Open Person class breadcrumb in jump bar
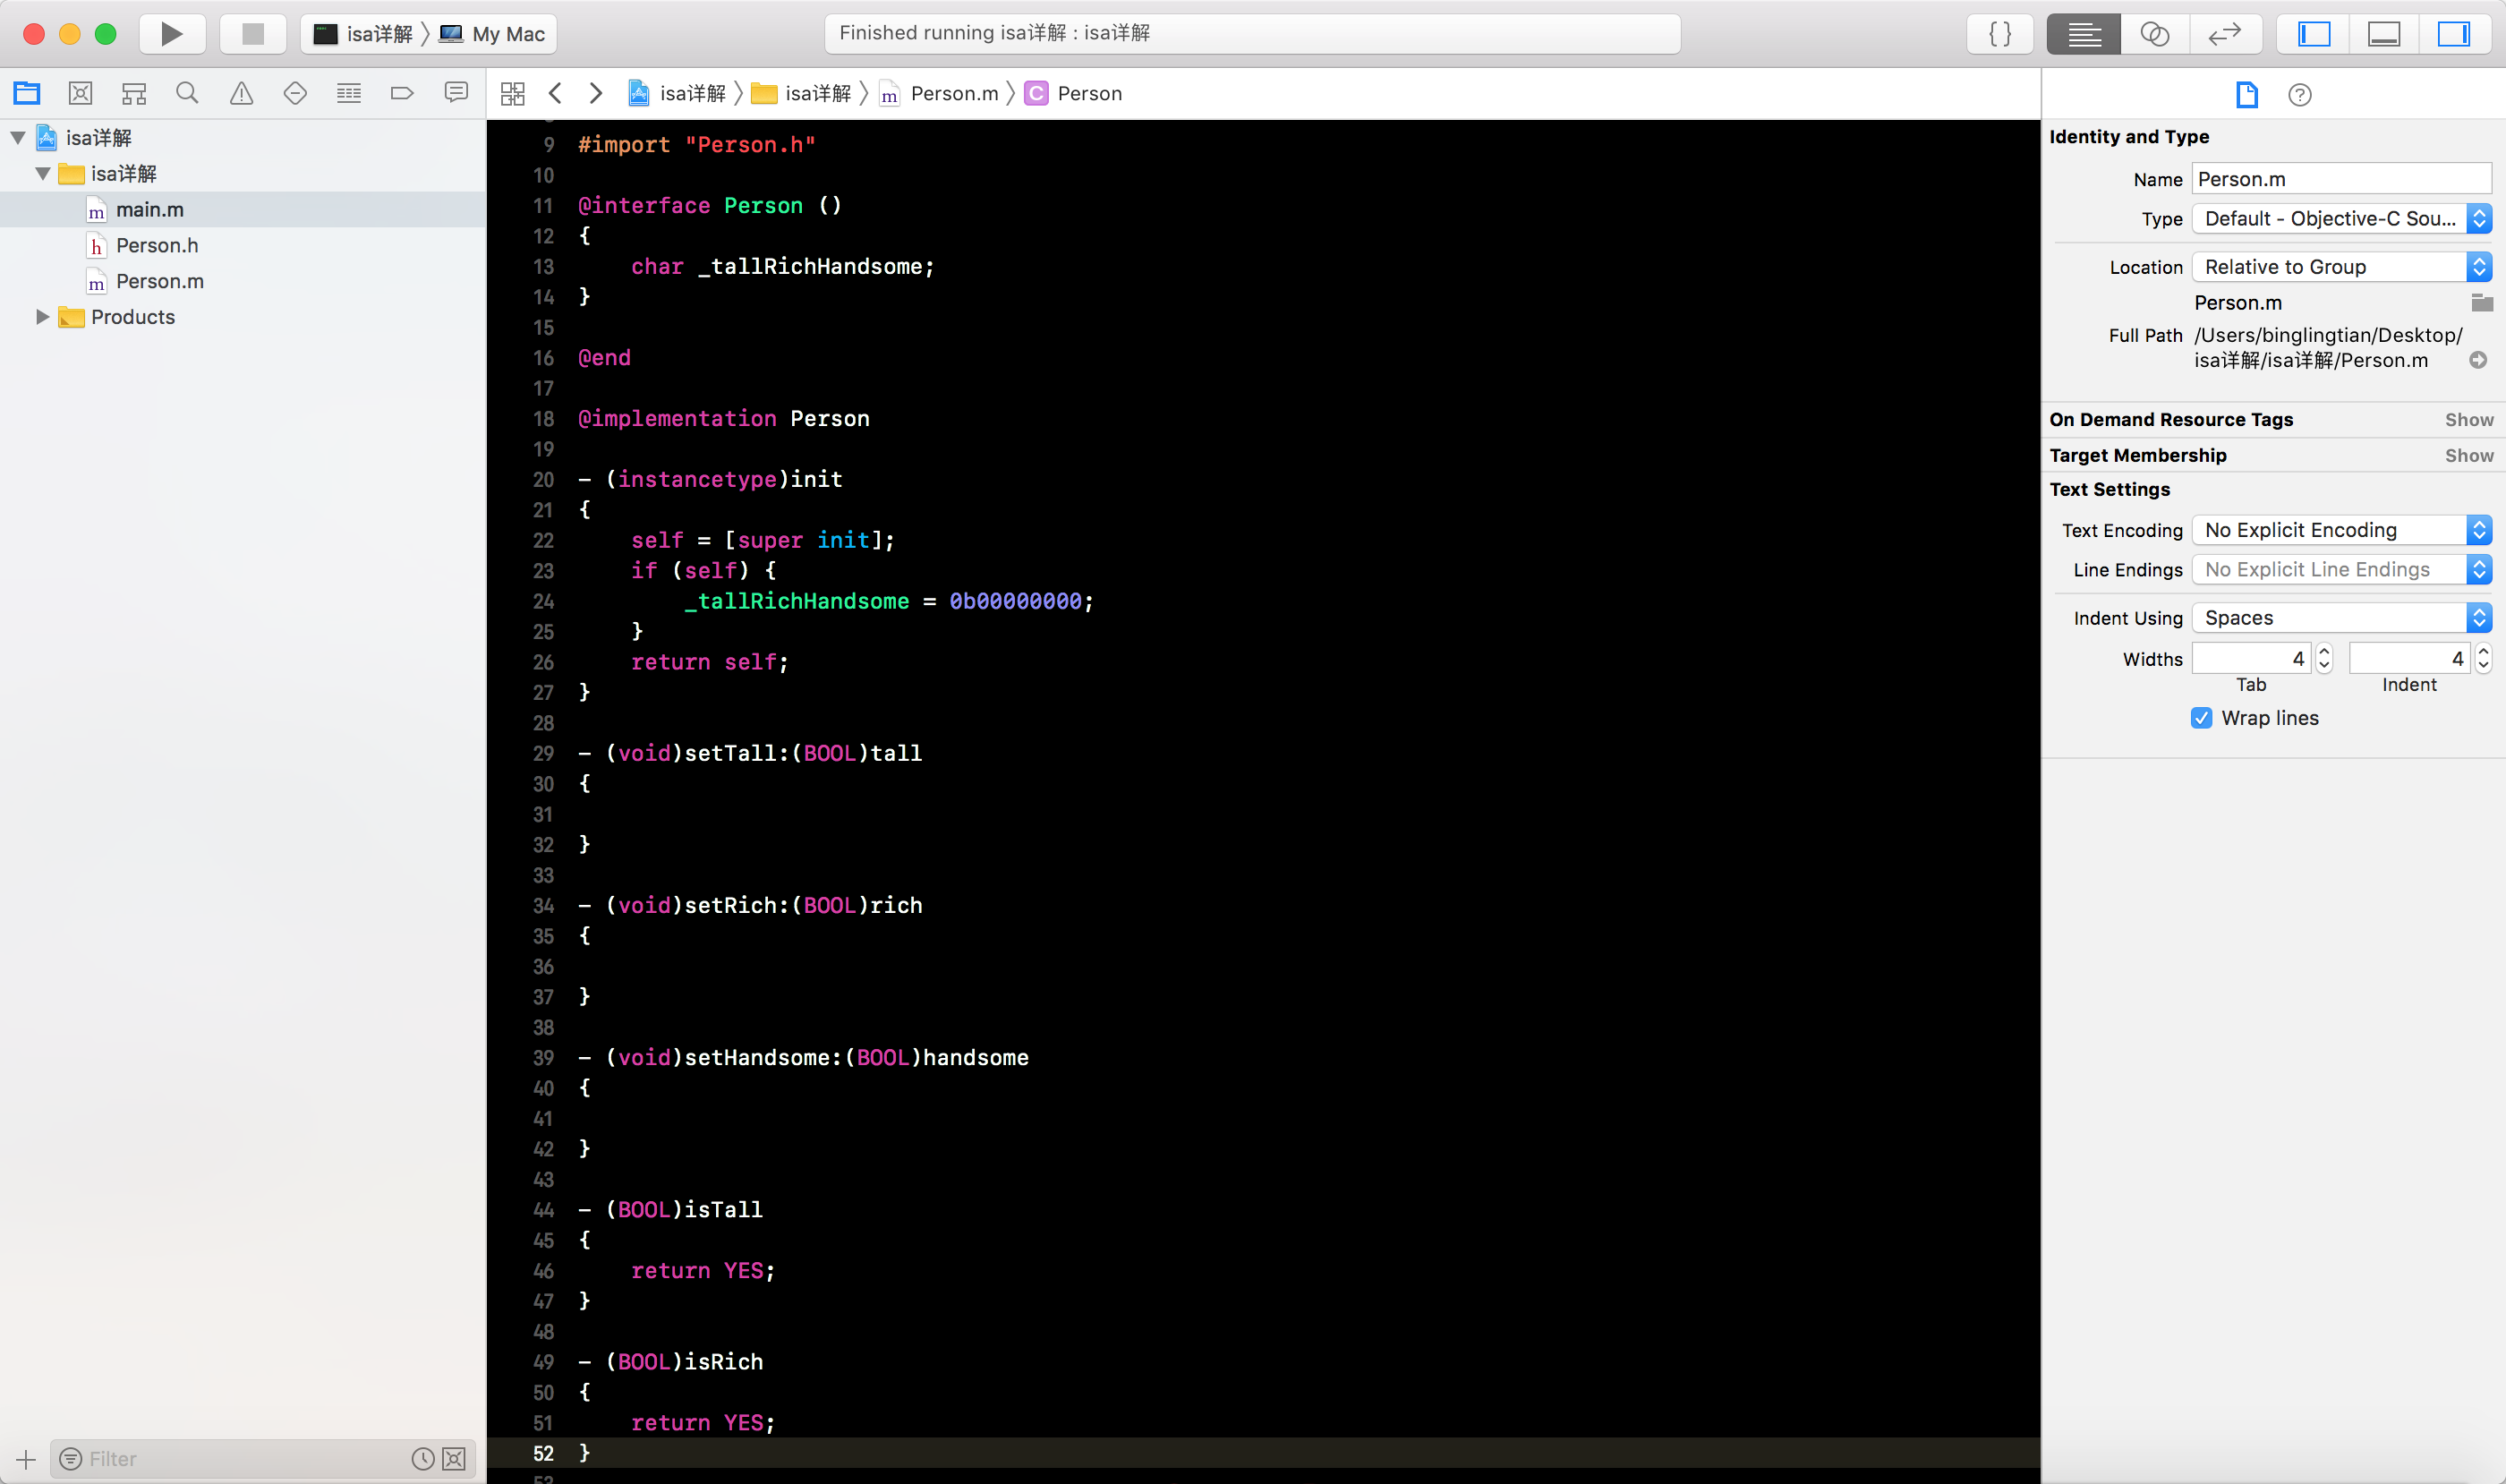 (1074, 93)
